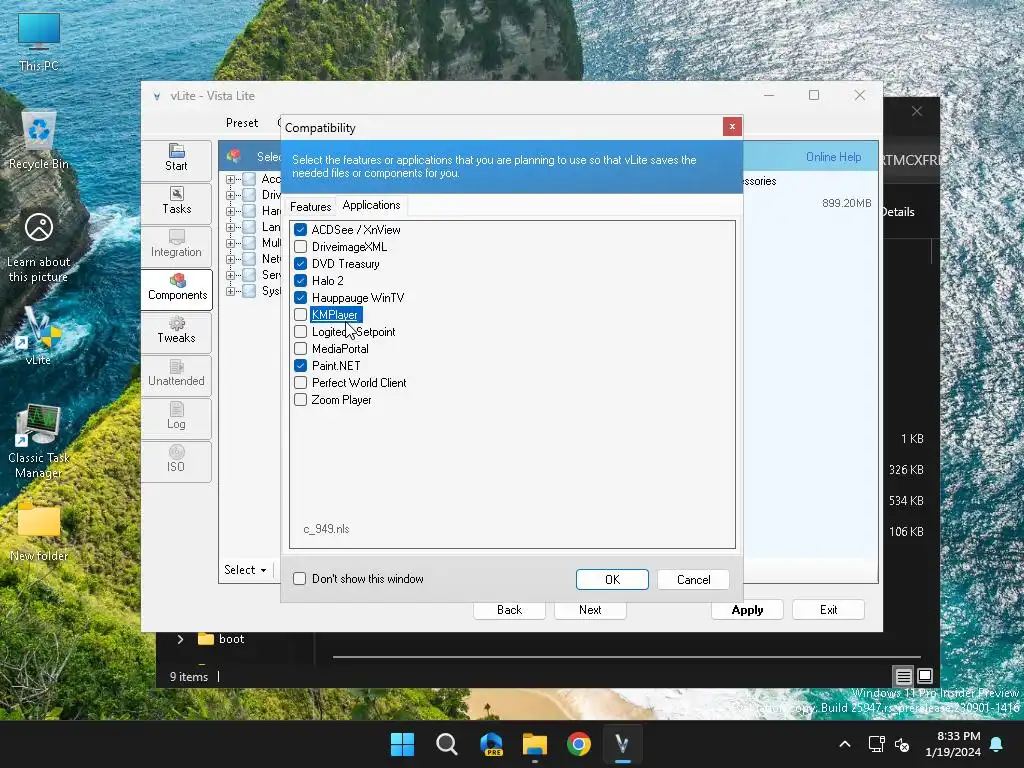Expand the Net... components tree node

point(230,259)
